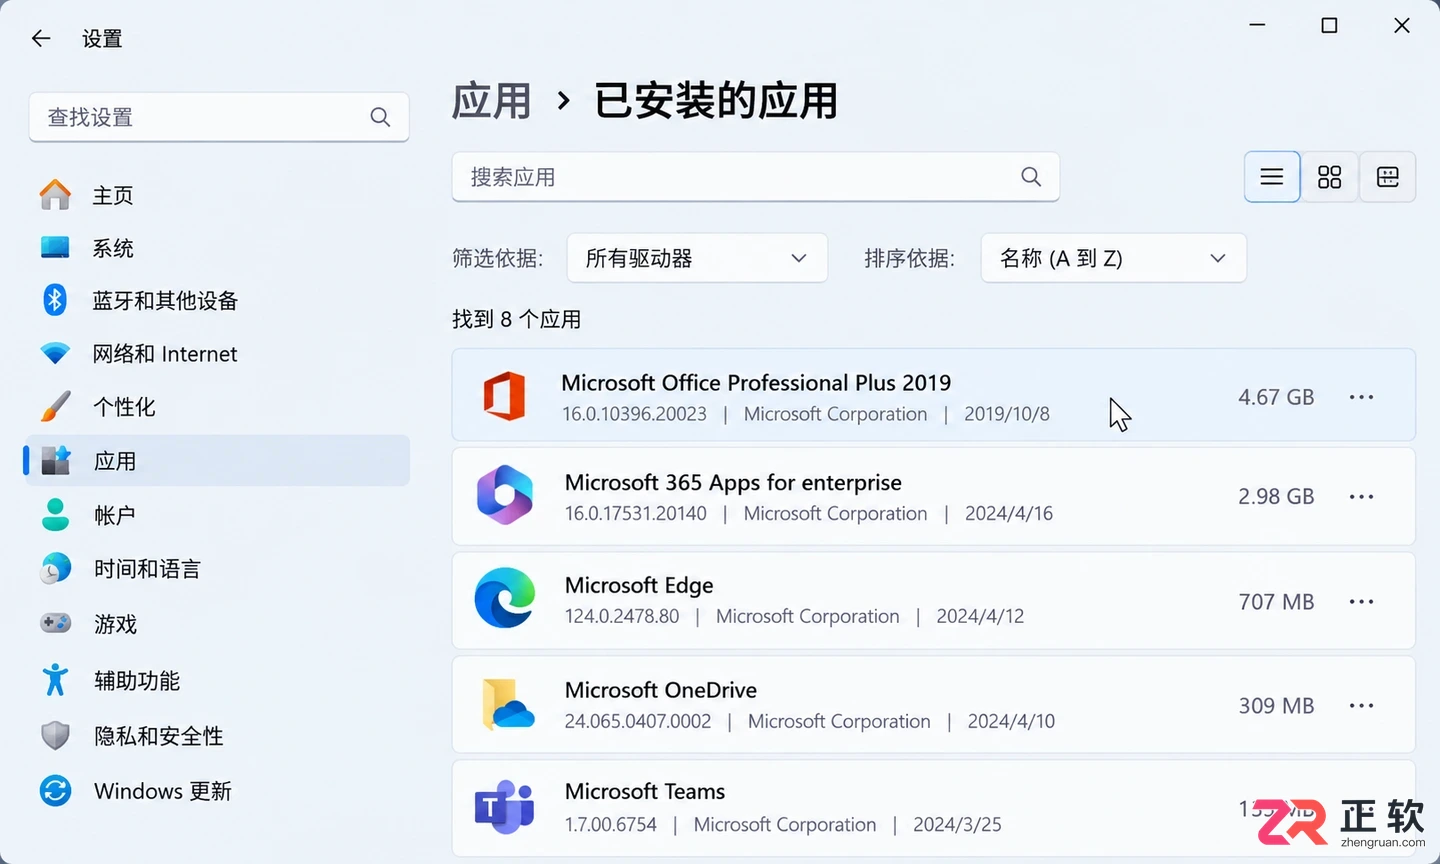
Task: Maximize the Settings window
Action: [1329, 25]
